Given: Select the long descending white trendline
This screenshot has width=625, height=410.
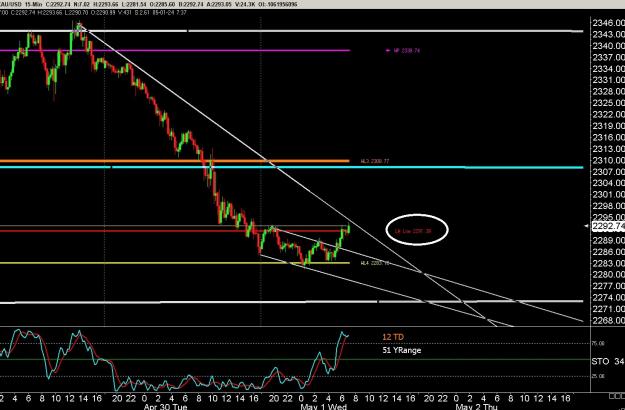Looking at the screenshot, I should point(288,176).
